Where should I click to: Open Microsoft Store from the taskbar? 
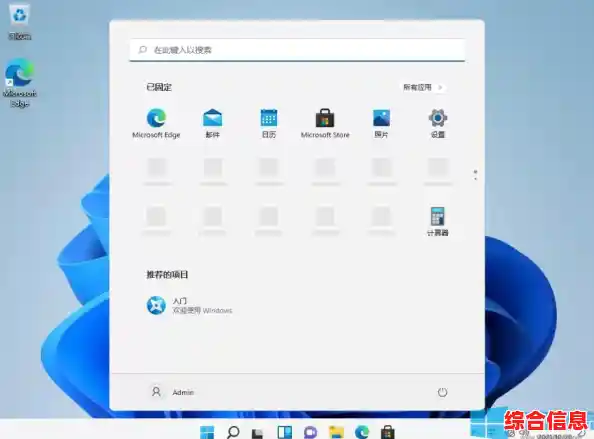(388, 432)
